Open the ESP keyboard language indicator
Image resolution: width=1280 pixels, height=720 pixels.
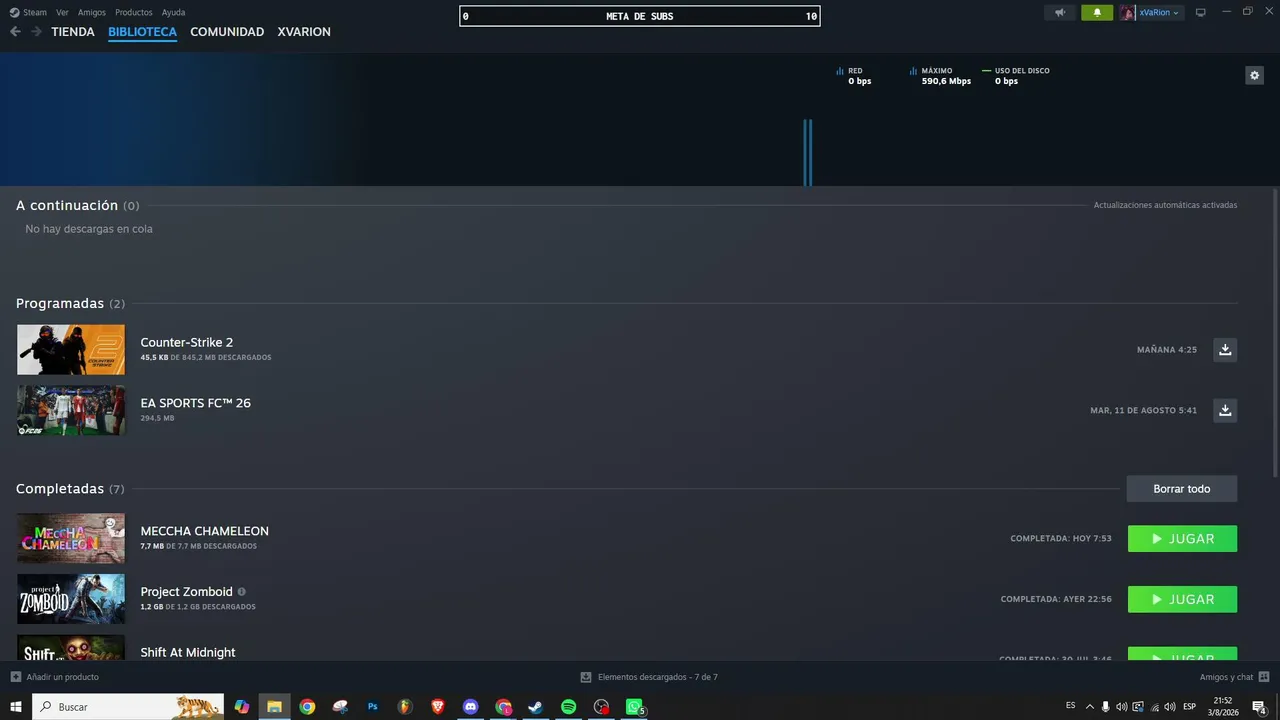tap(1189, 707)
